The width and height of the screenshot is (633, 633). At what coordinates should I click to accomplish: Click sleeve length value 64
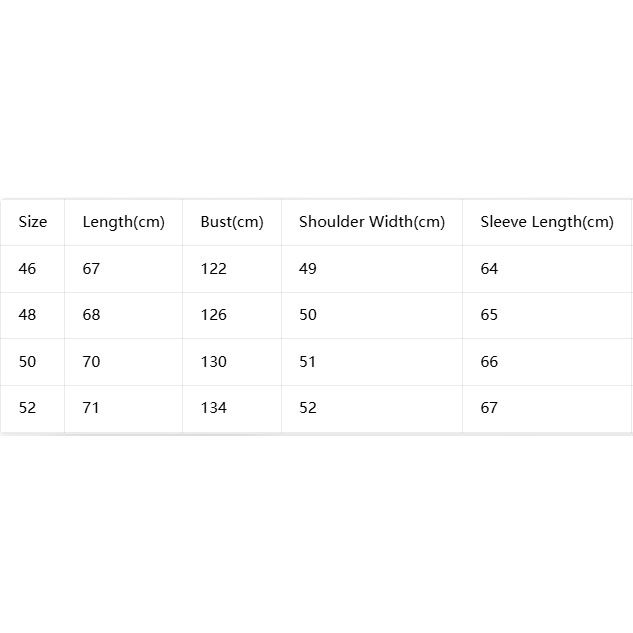tap(489, 269)
